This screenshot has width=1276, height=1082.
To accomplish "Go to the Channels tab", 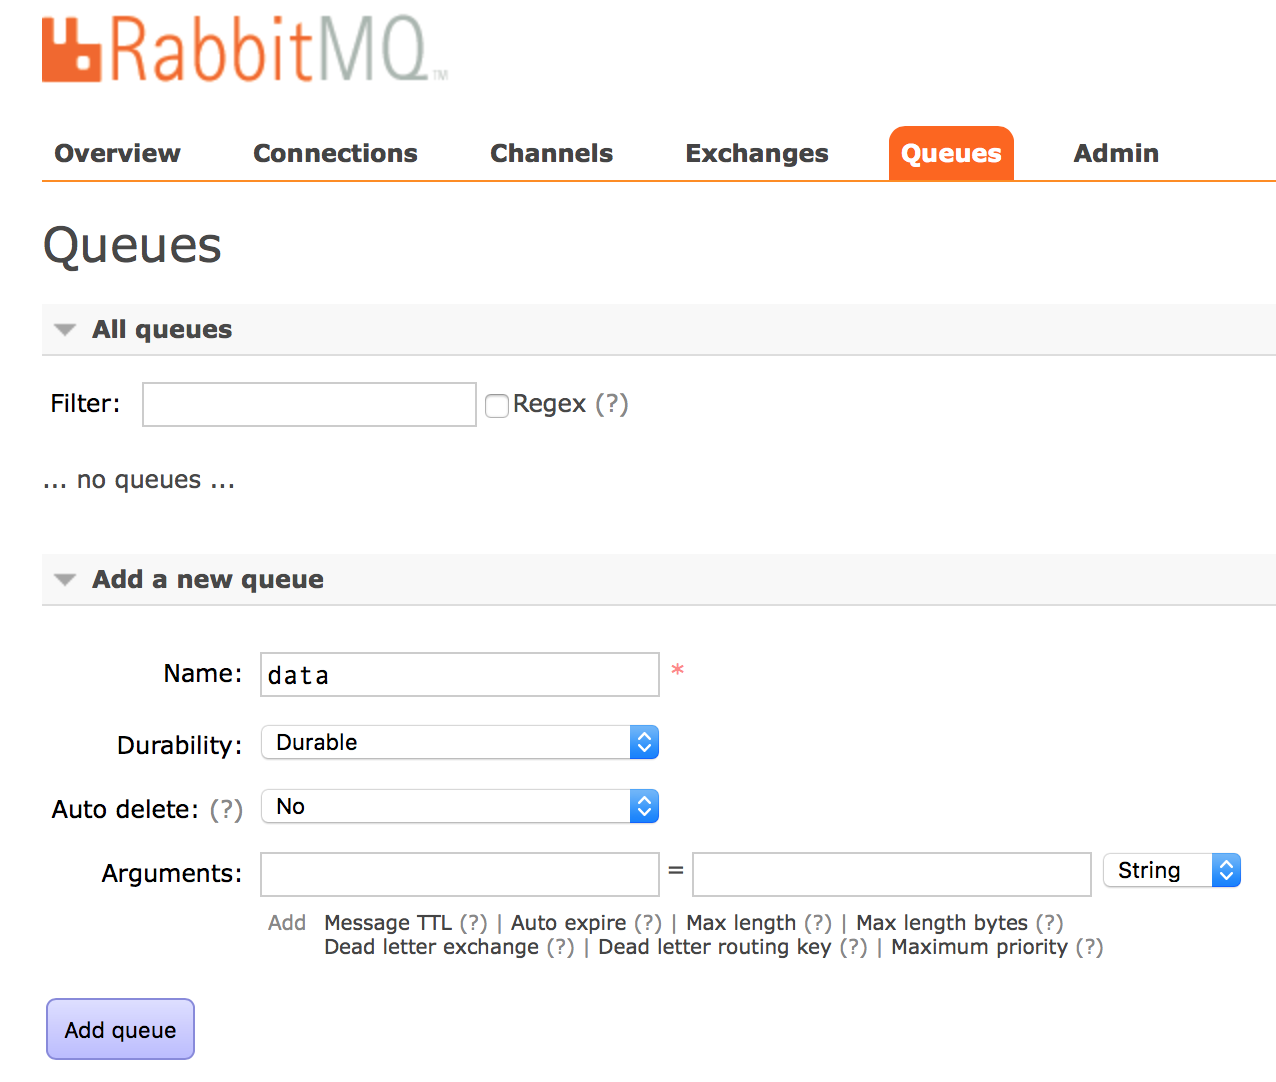I will pos(551,153).
